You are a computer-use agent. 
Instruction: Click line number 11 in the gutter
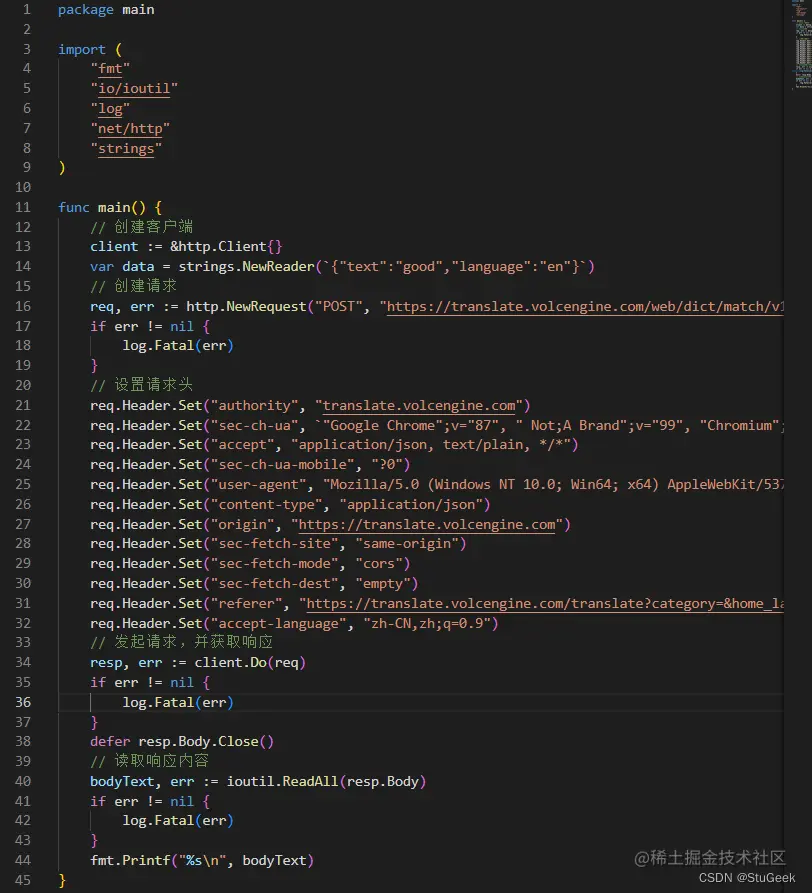[x=23, y=207]
